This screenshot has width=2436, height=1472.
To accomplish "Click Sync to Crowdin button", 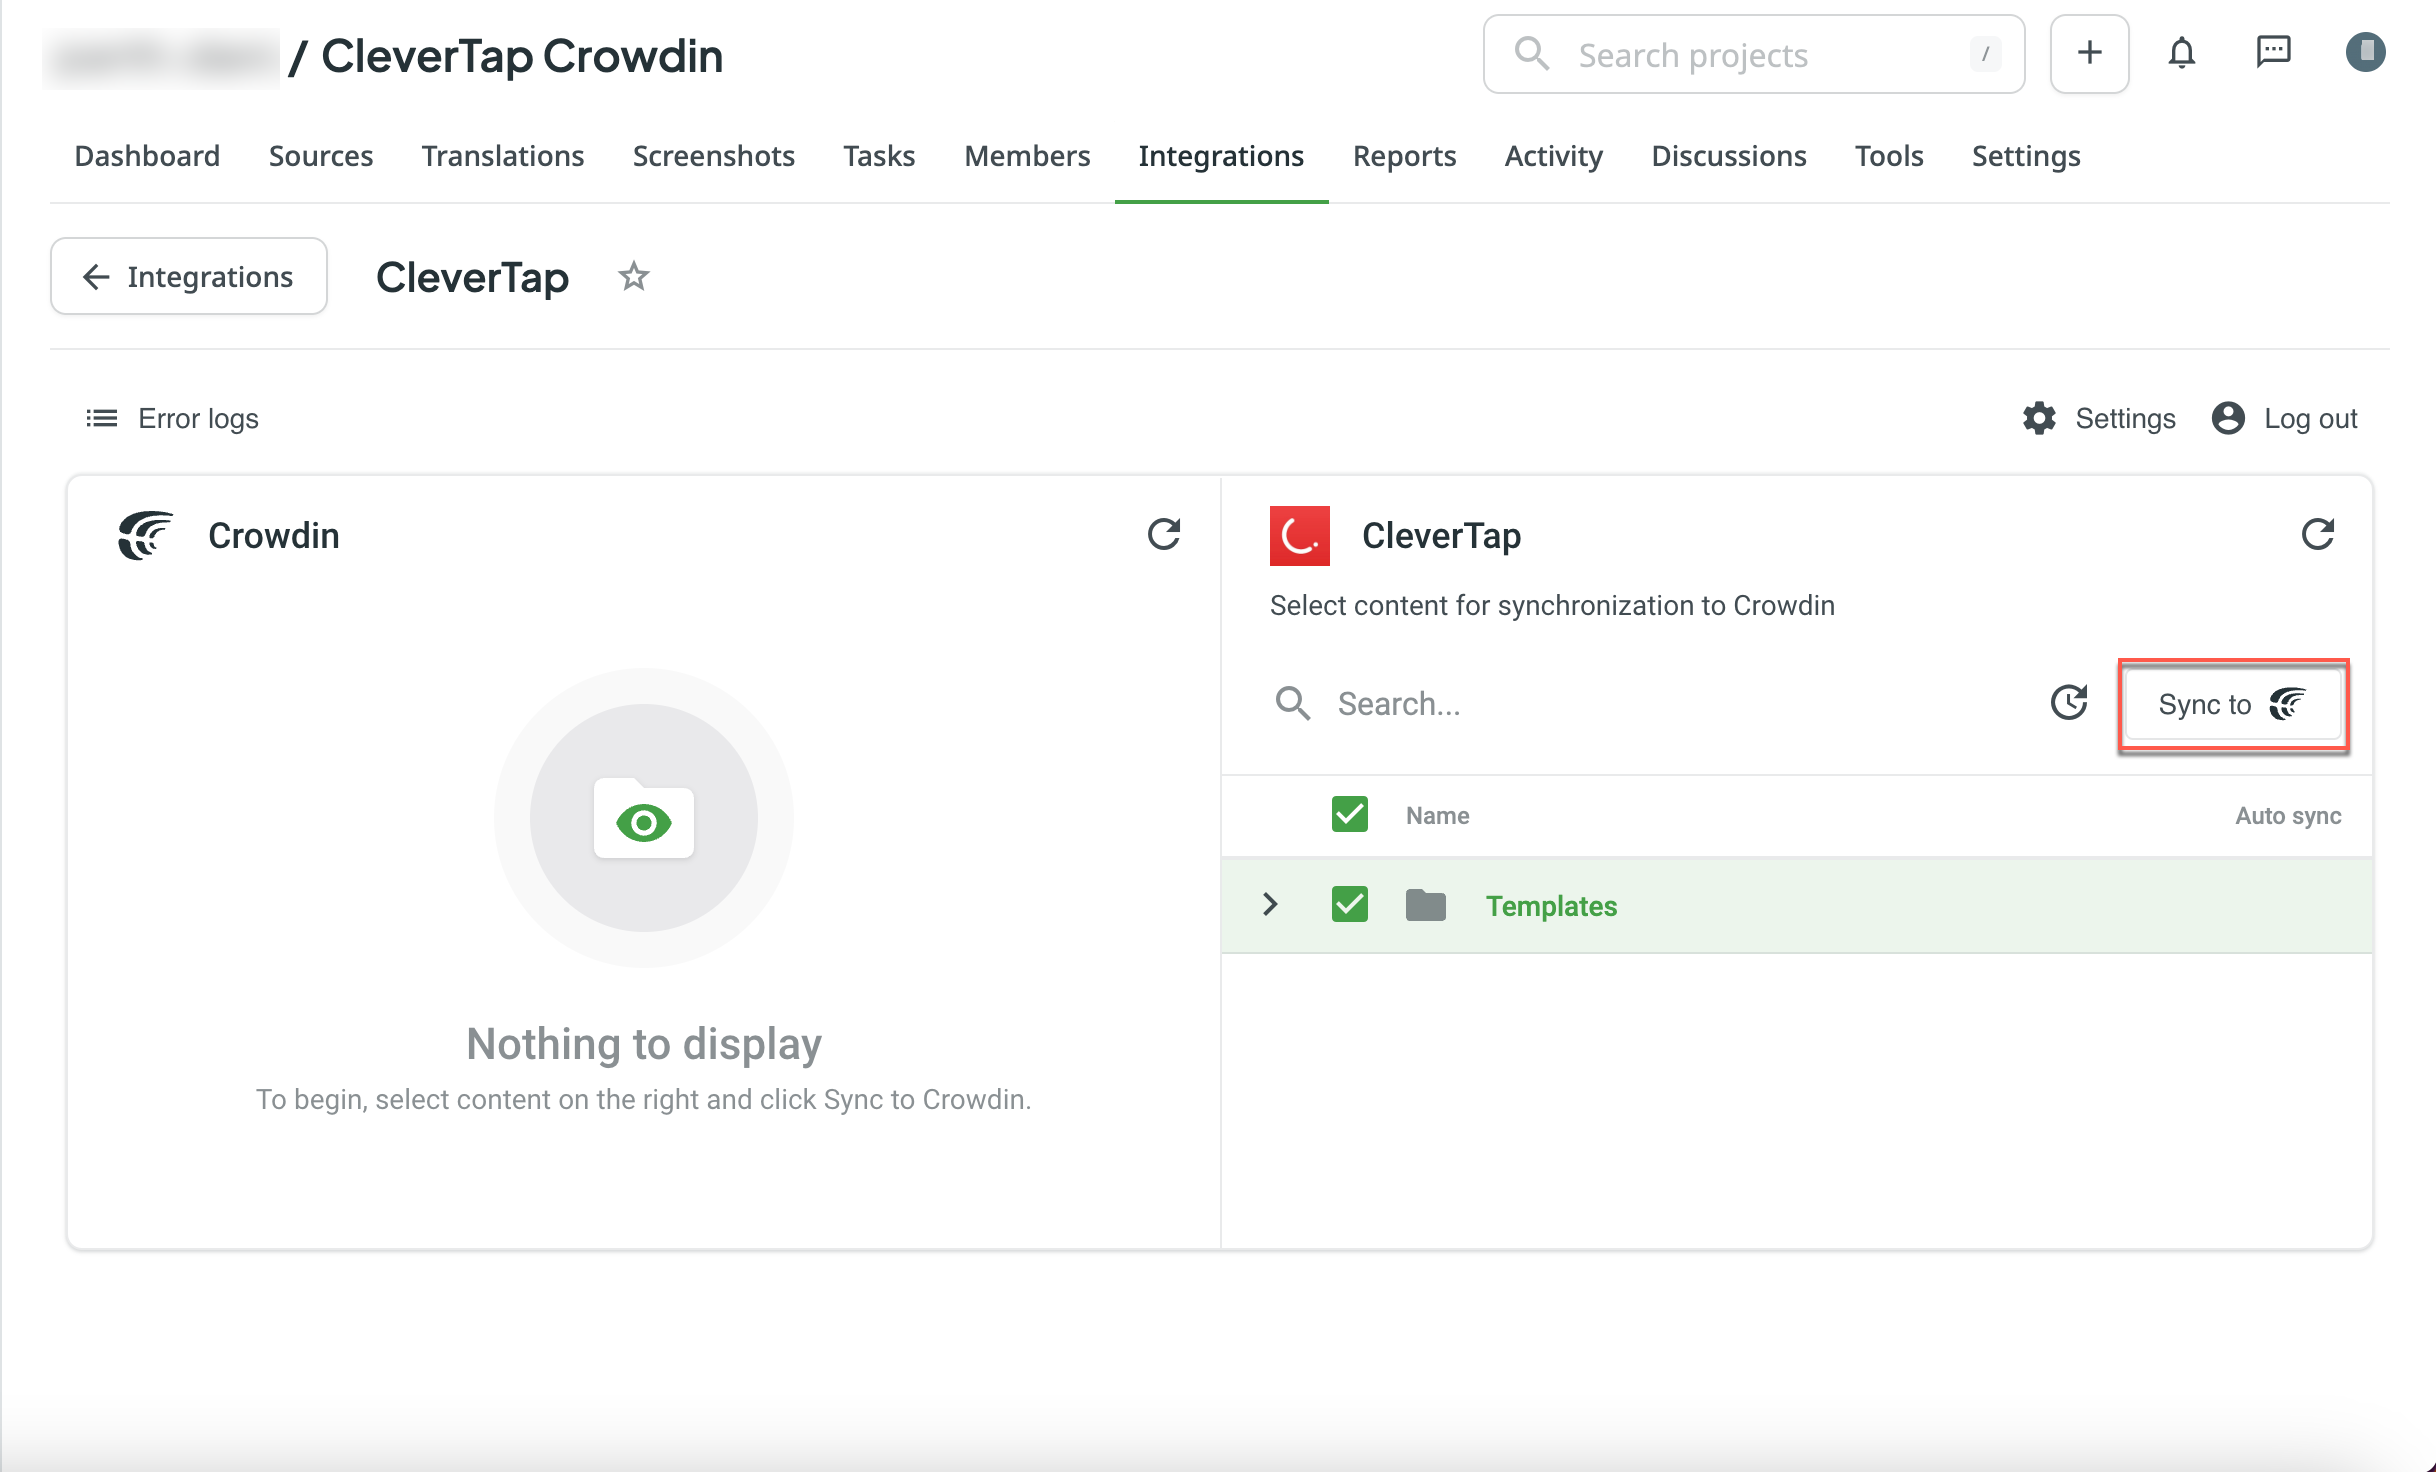I will [2232, 704].
